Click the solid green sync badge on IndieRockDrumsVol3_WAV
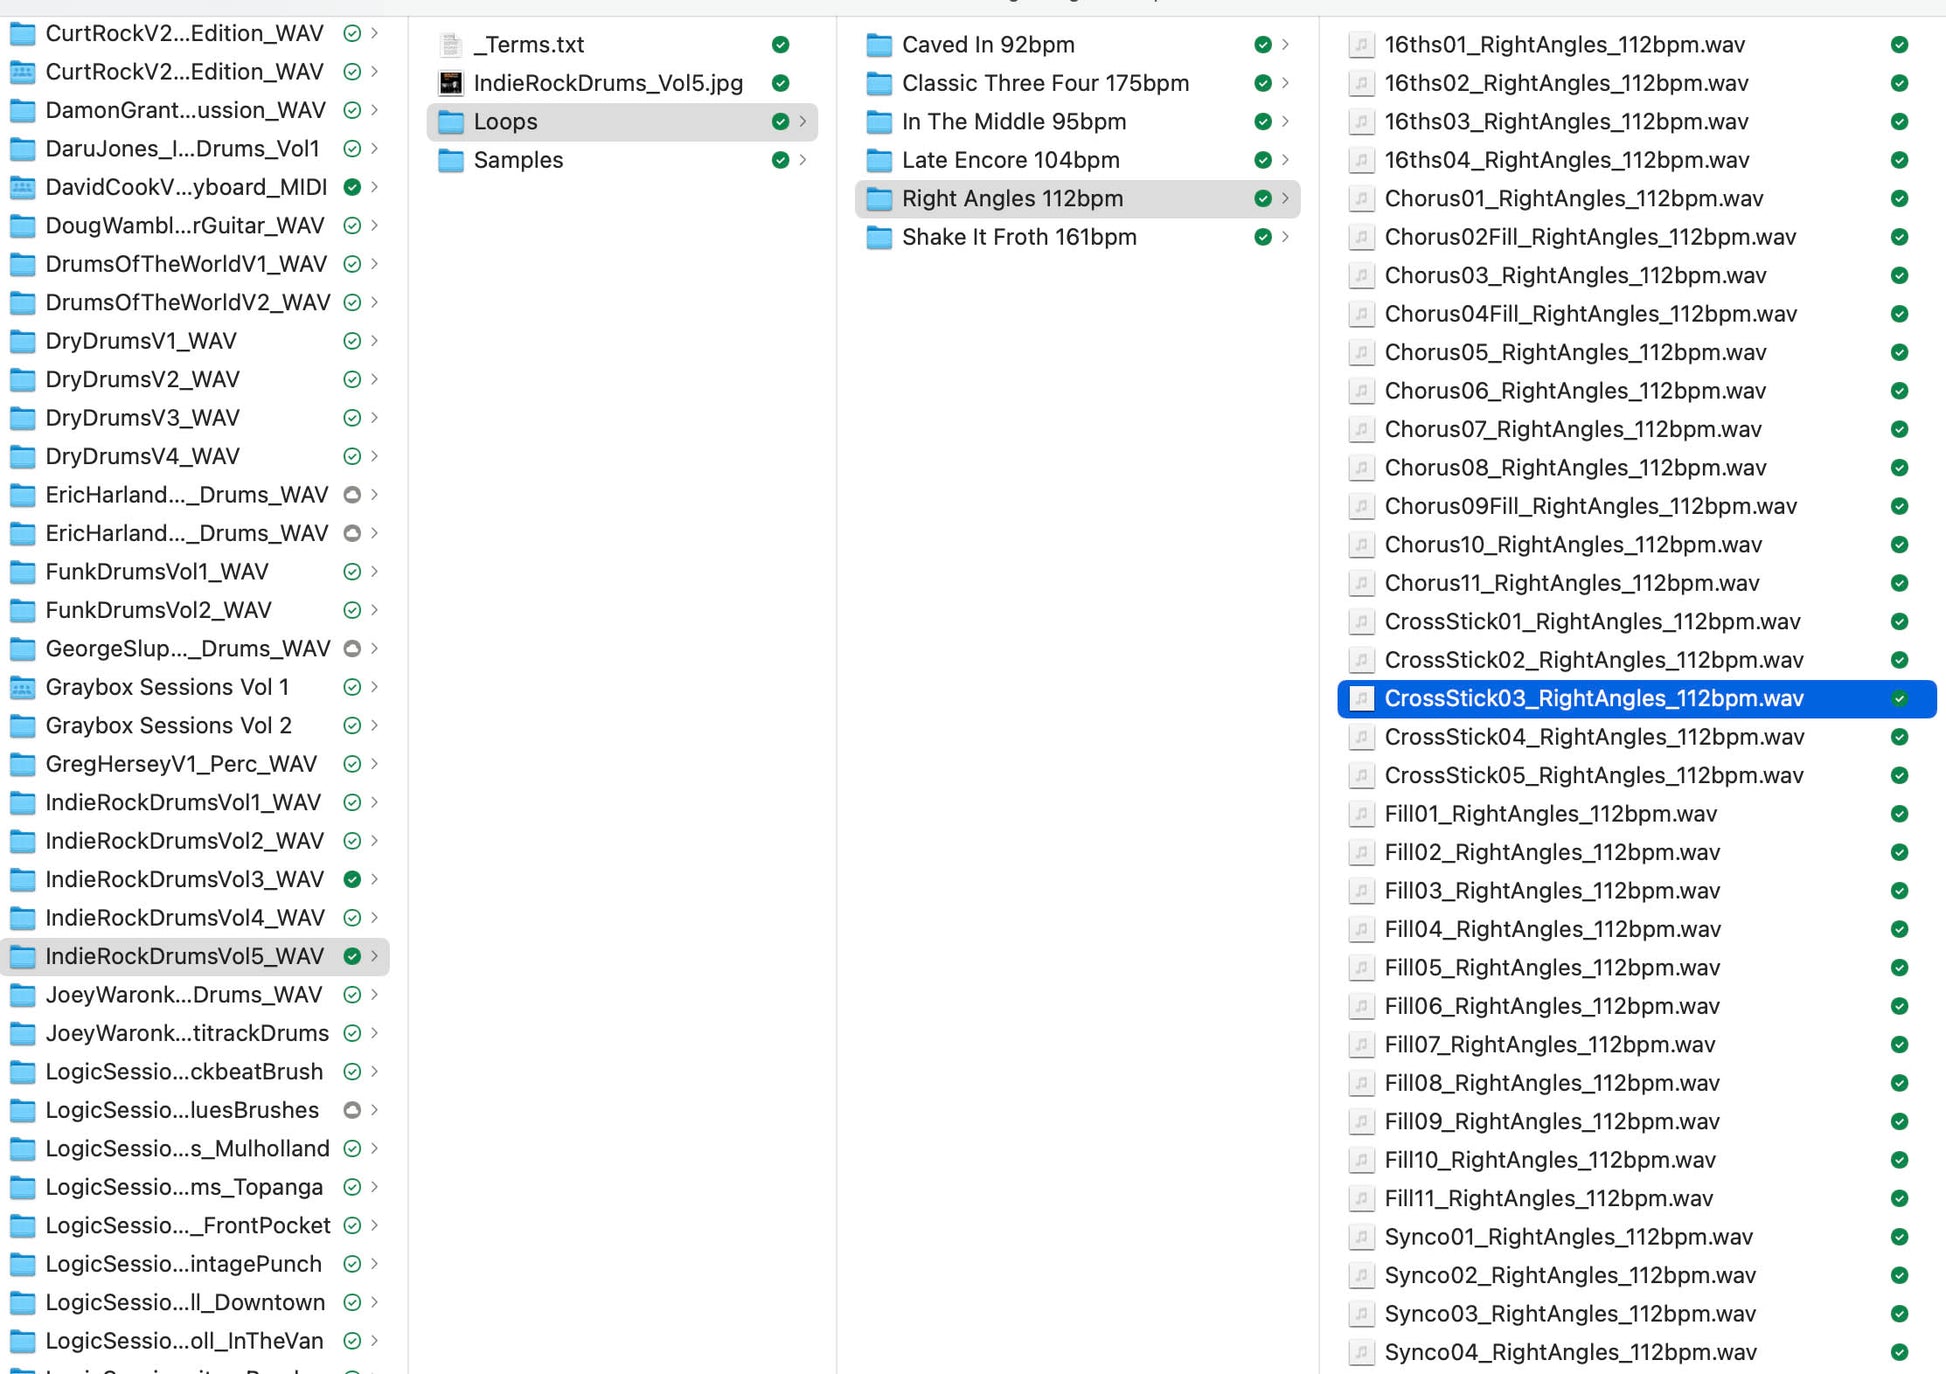 [x=352, y=880]
